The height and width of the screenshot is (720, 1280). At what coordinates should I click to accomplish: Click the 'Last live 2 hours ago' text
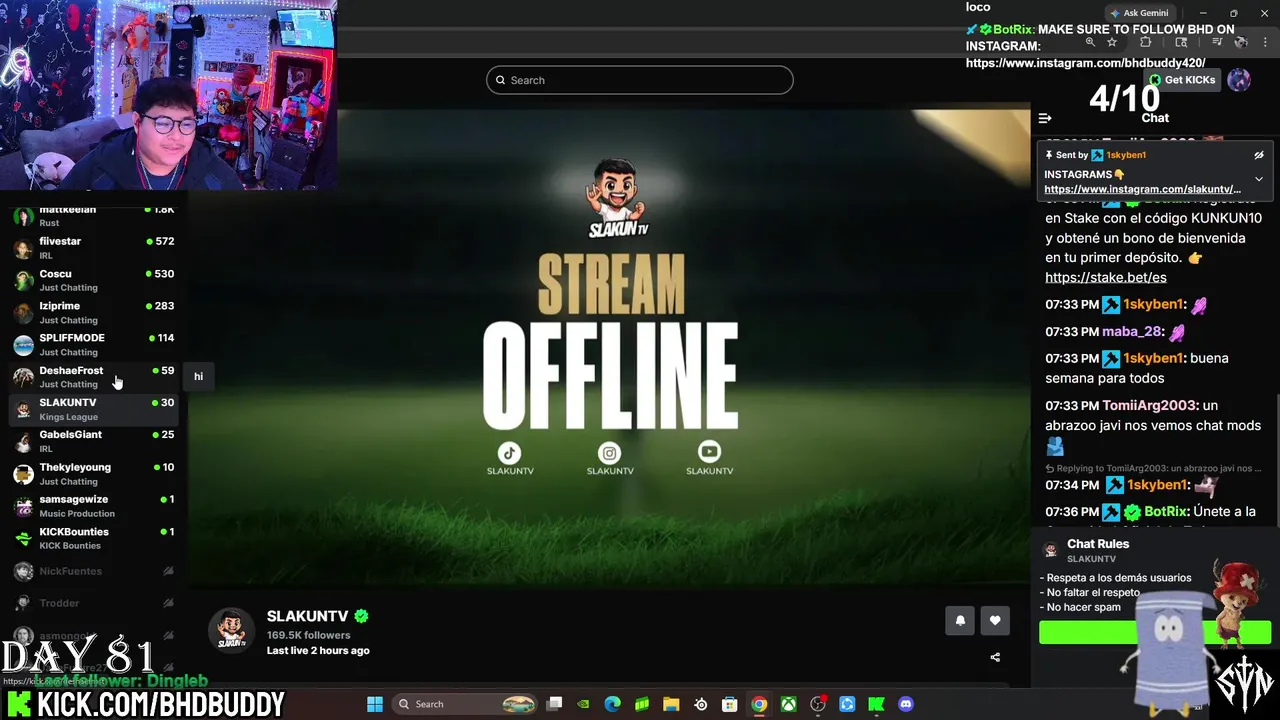pos(318,650)
